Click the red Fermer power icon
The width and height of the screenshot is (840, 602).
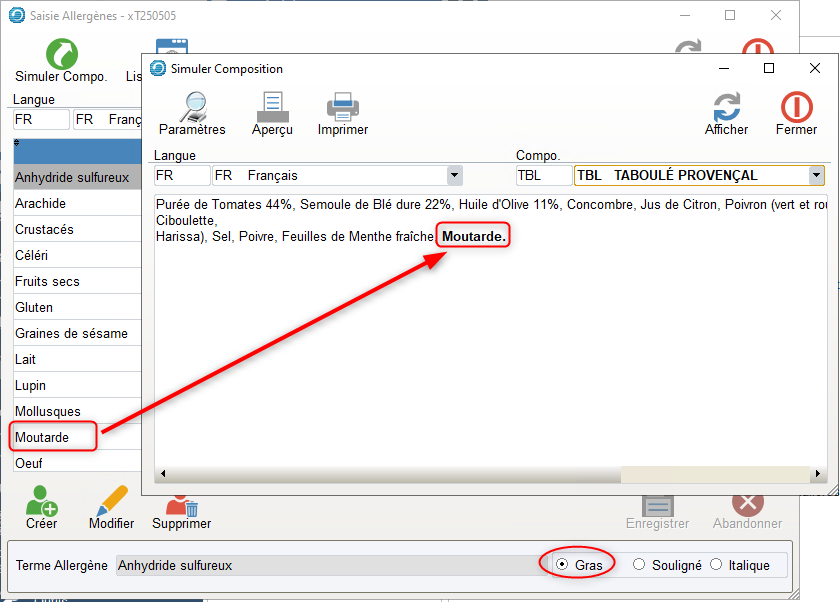coord(796,106)
